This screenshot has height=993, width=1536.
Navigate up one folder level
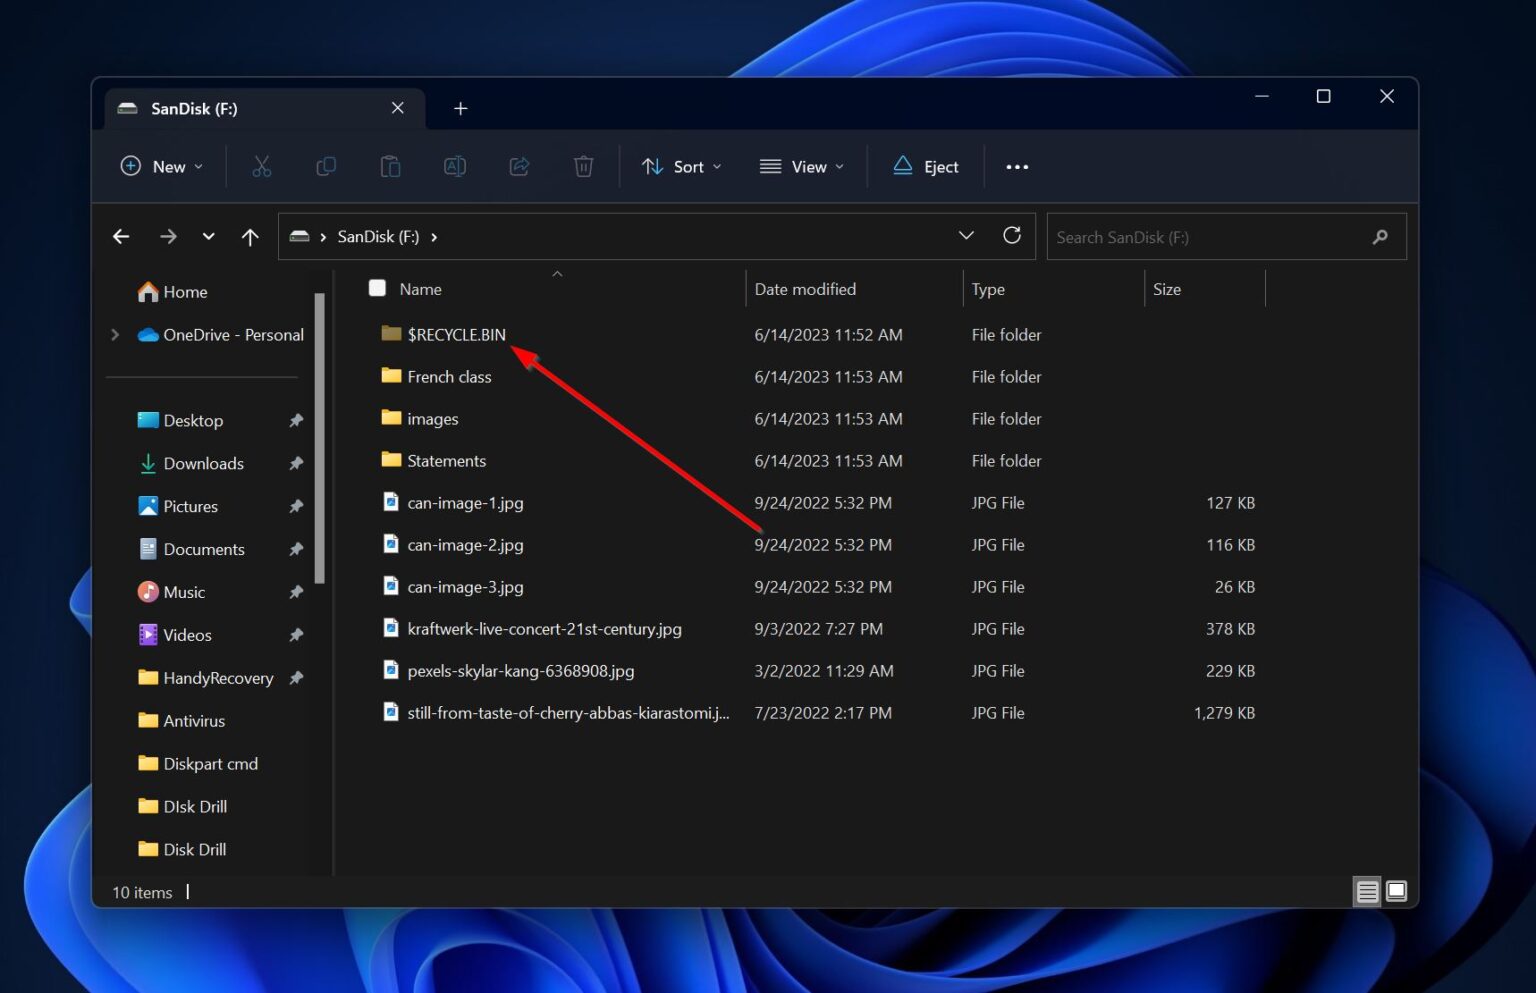pos(250,236)
